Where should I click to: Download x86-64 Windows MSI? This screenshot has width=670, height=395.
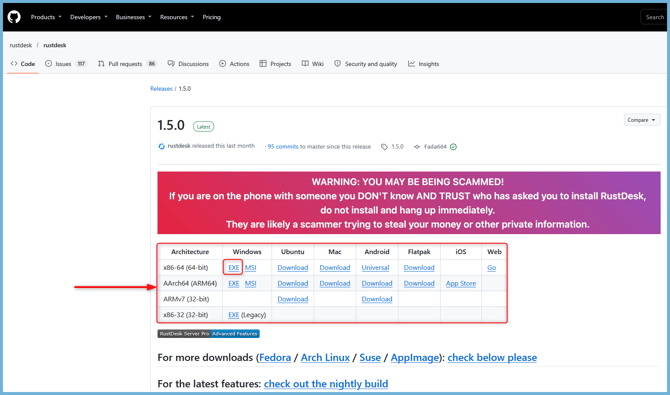pos(250,268)
